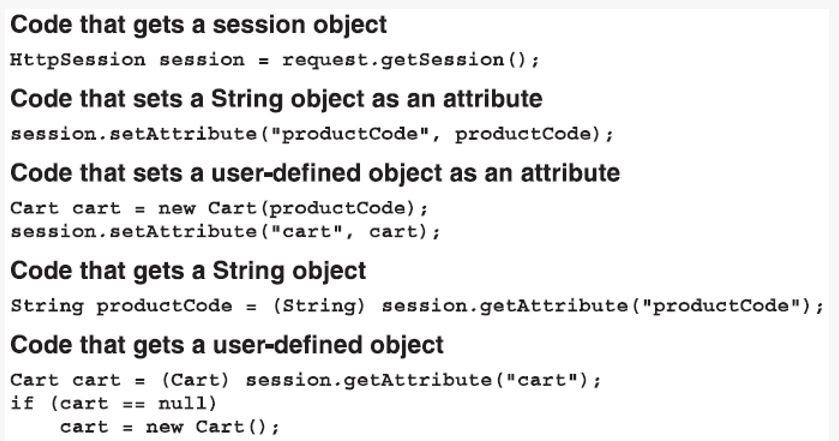Click the heading 'Code that gets a session object'

(199, 25)
